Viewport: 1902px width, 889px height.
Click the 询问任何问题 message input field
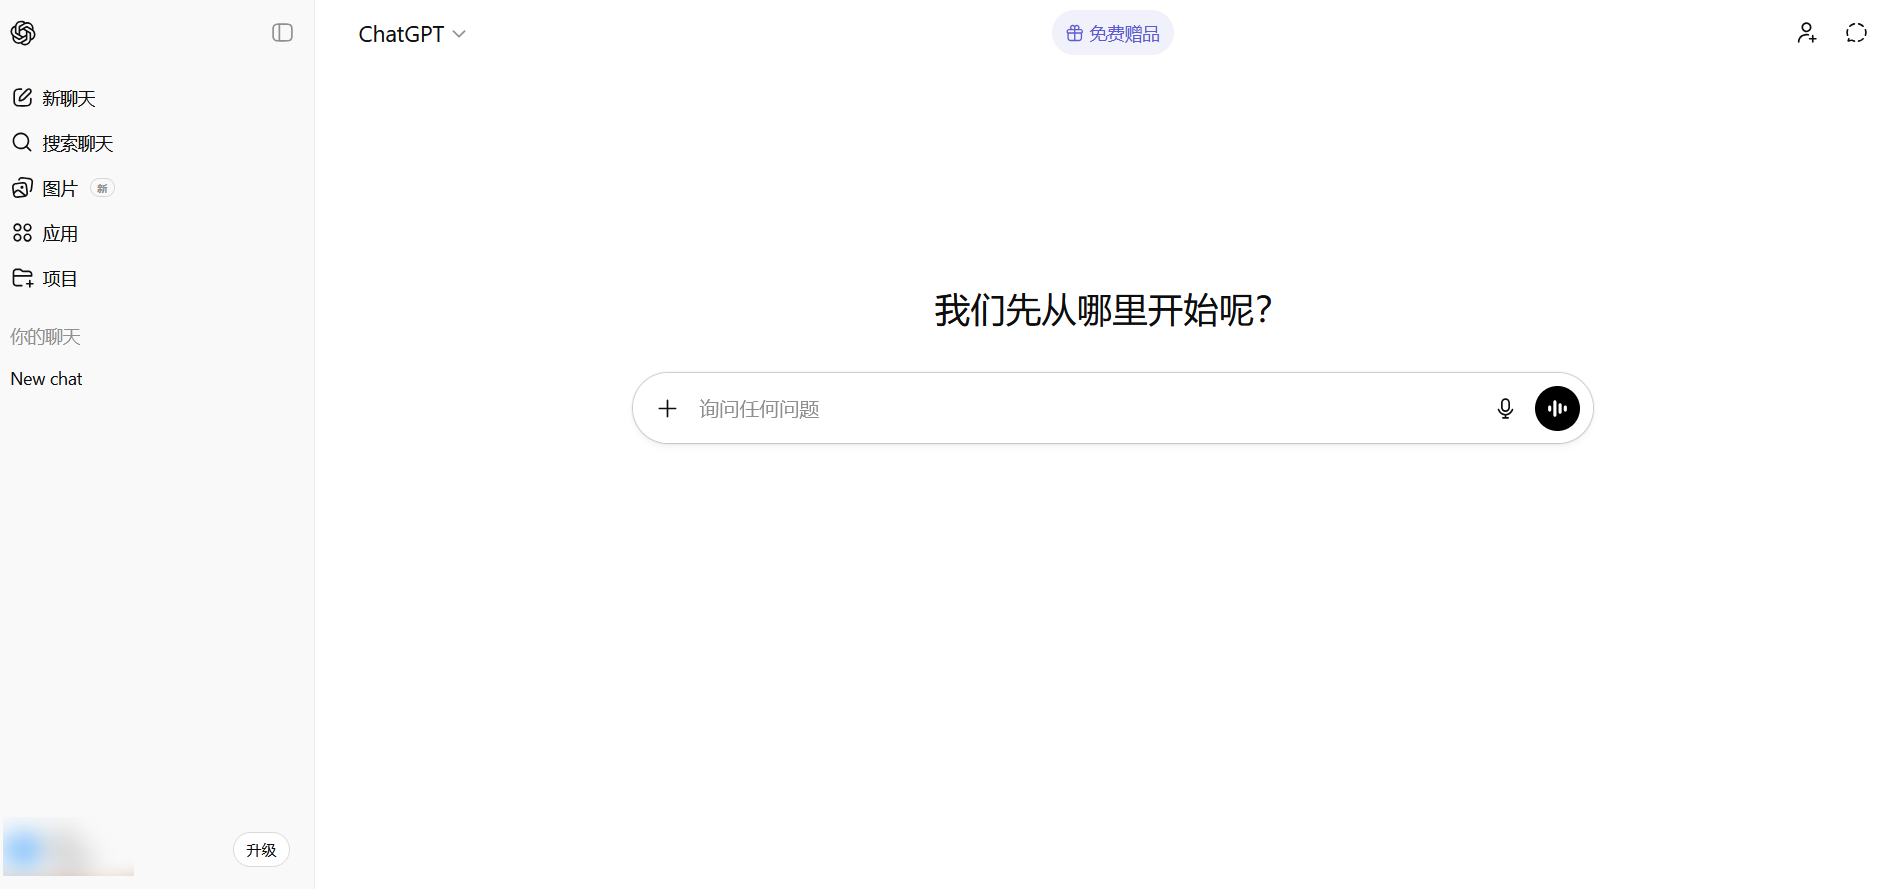1080,408
